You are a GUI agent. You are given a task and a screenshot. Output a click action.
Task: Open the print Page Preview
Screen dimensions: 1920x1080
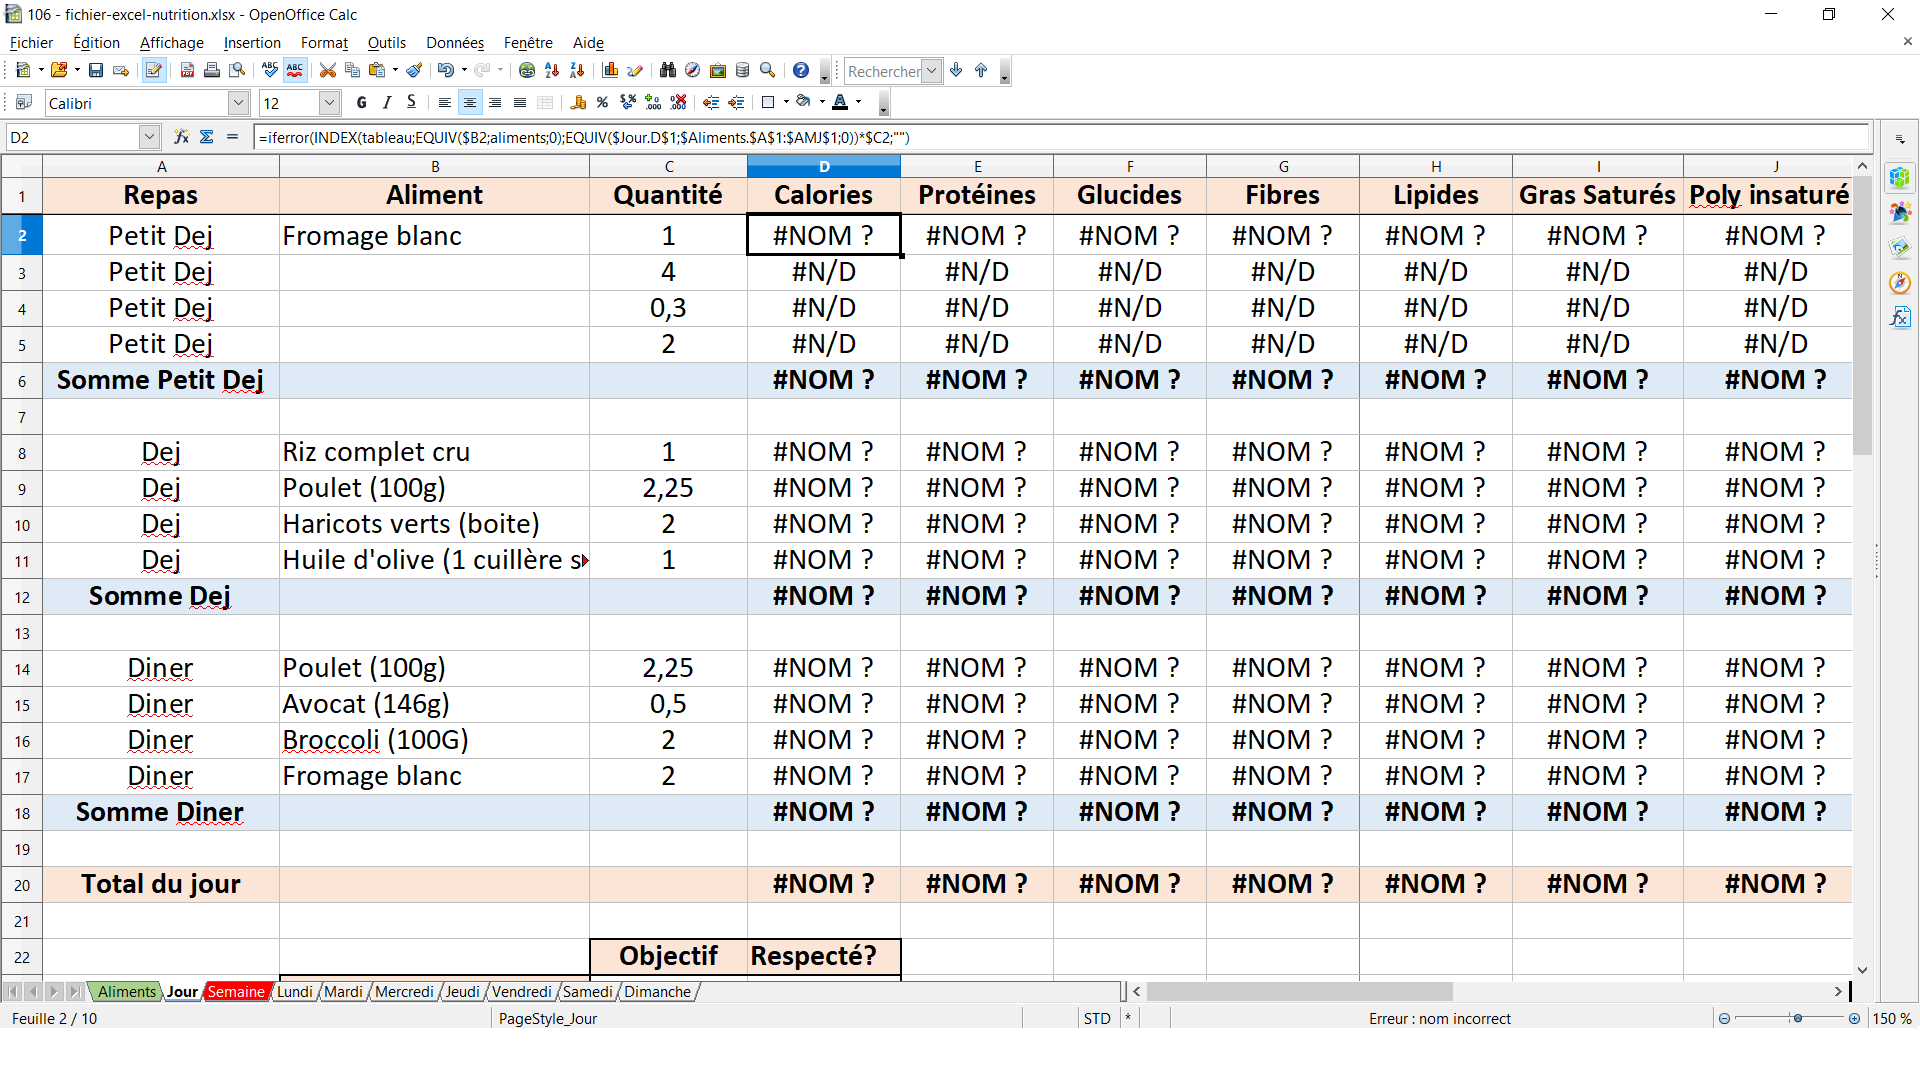[236, 70]
